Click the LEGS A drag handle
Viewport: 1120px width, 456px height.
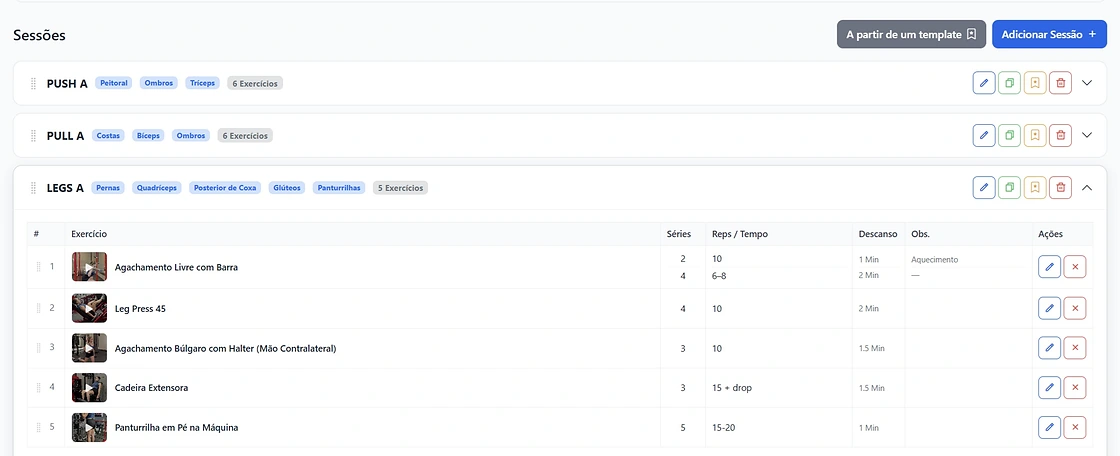(x=33, y=188)
